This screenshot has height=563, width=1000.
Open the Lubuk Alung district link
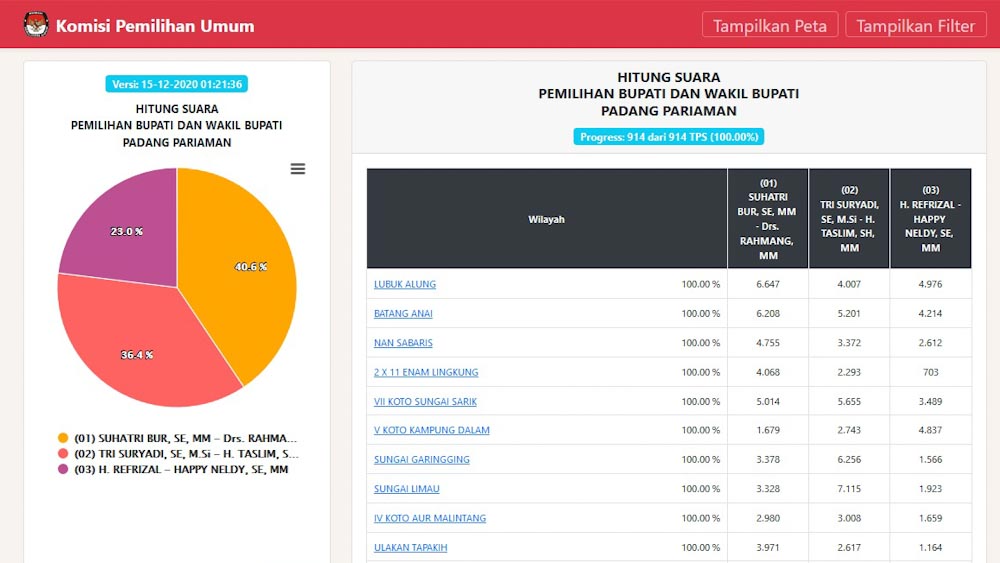point(405,284)
